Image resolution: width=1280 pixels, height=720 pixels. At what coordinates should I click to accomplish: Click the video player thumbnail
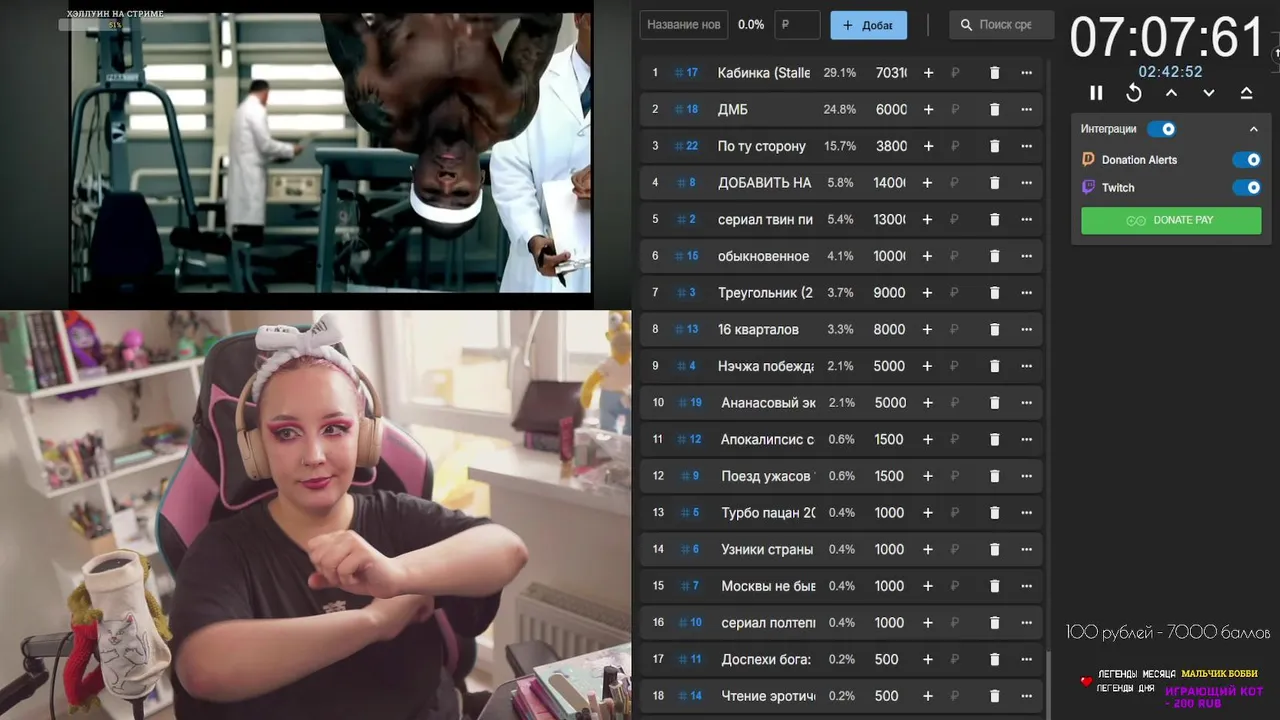pos(330,152)
